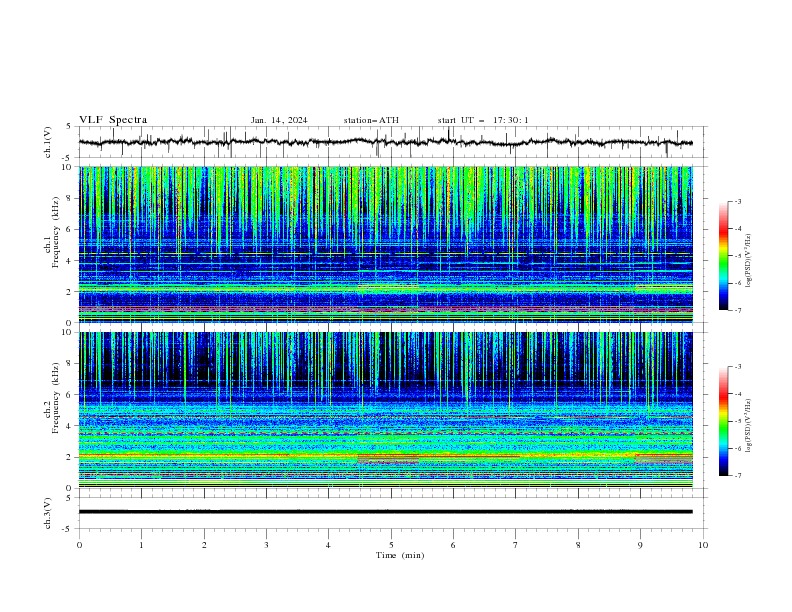Click the "ch.3(V)" axis label
The width and height of the screenshot is (792, 612).
click(x=48, y=513)
